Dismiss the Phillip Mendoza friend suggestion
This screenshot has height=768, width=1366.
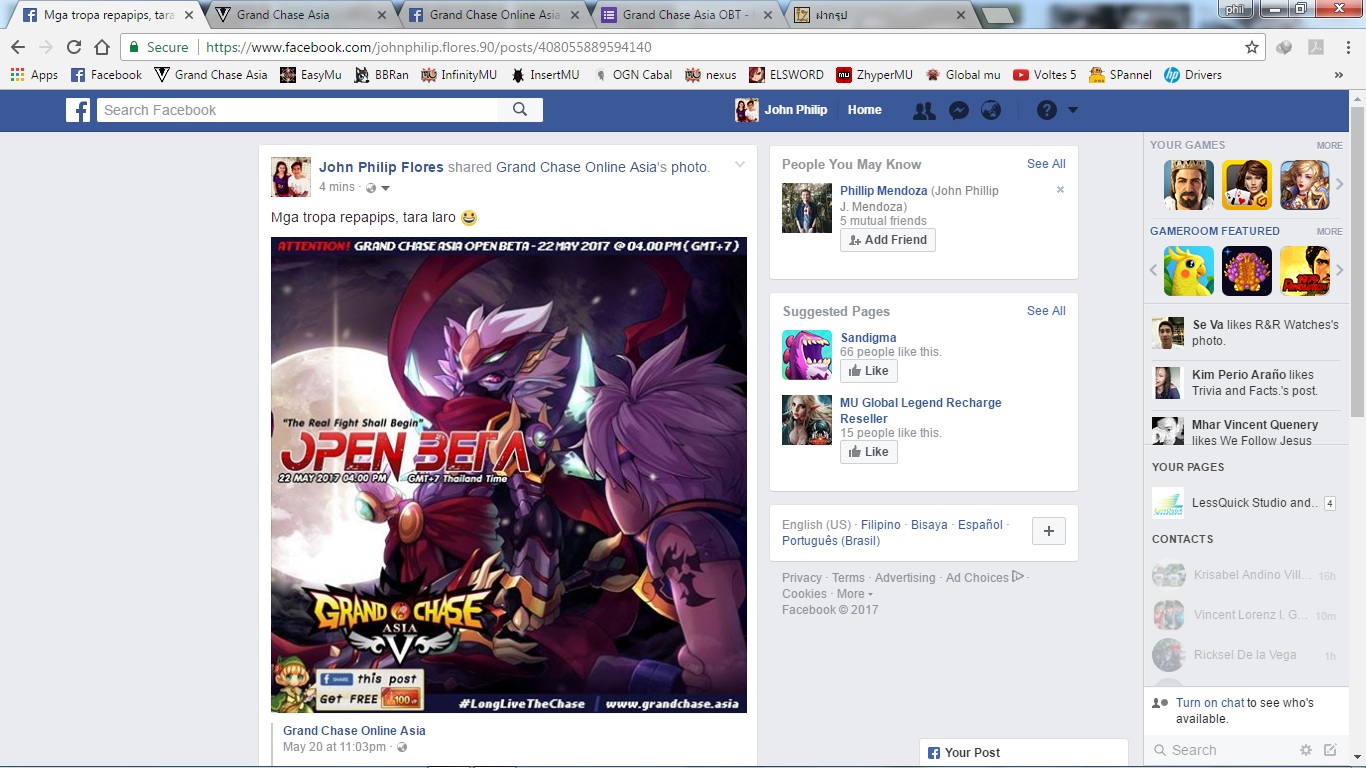(x=1060, y=190)
